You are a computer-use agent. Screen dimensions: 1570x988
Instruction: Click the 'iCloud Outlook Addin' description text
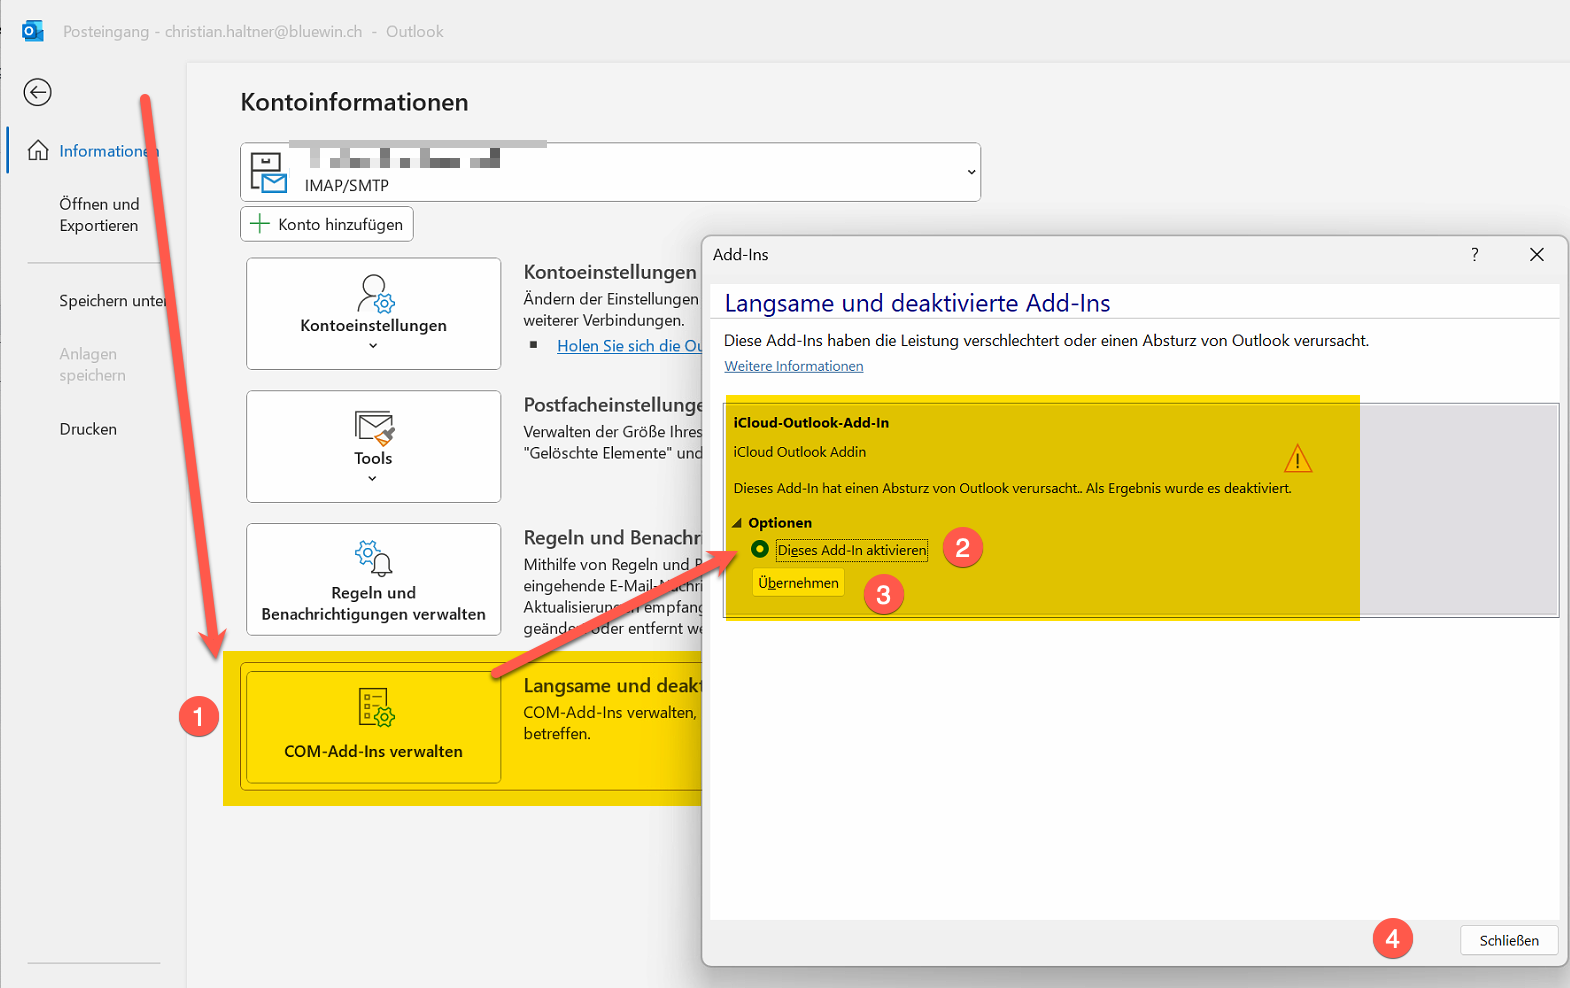tap(800, 452)
